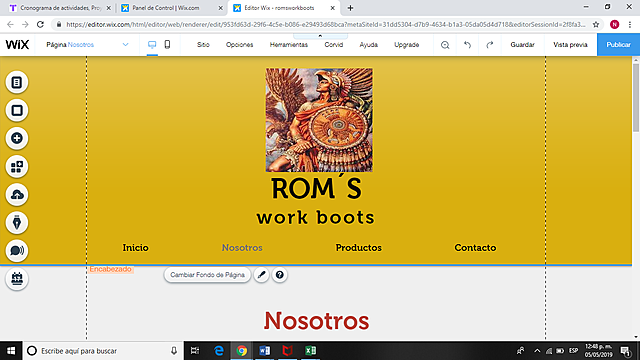Select the Productos navigation item

point(358,248)
